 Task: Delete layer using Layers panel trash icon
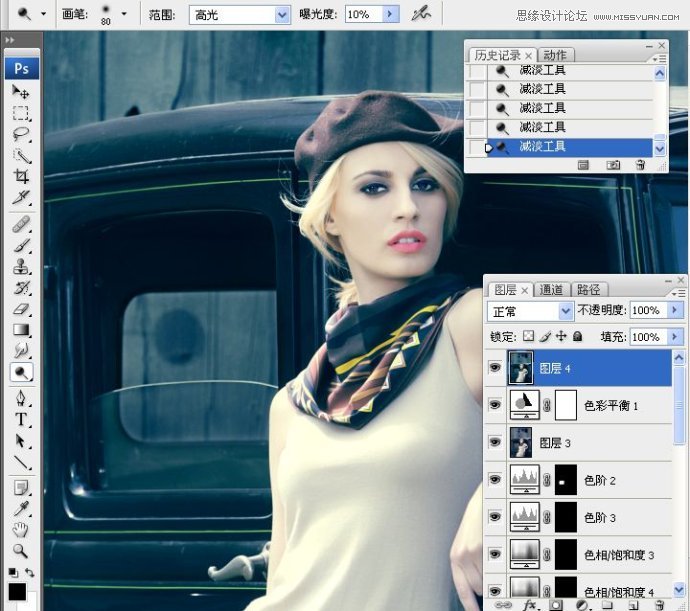(659, 605)
